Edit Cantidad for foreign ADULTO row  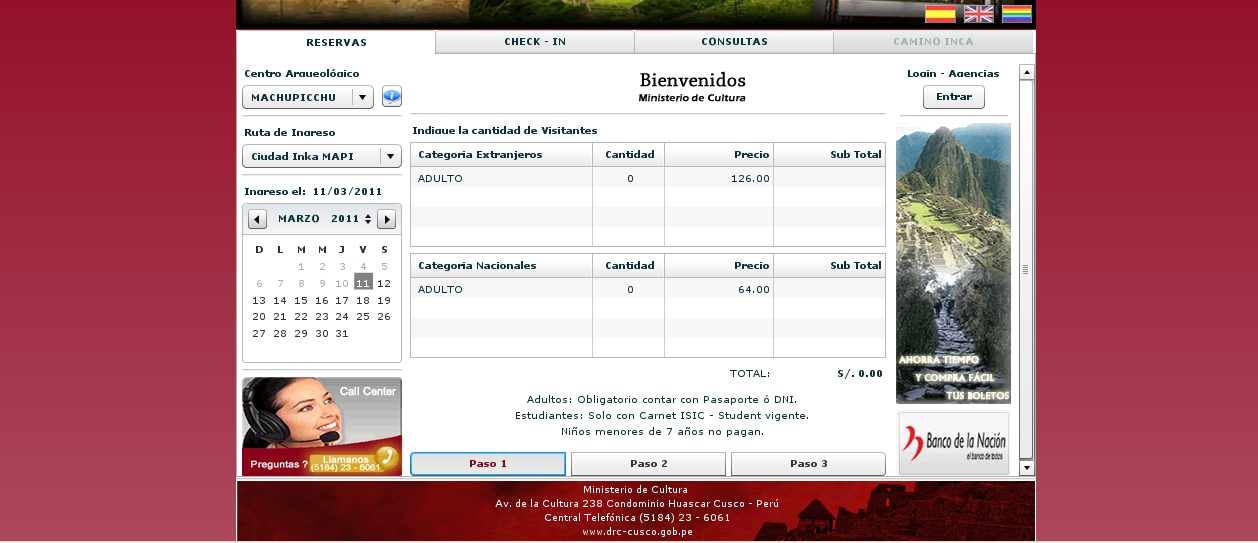(x=630, y=179)
